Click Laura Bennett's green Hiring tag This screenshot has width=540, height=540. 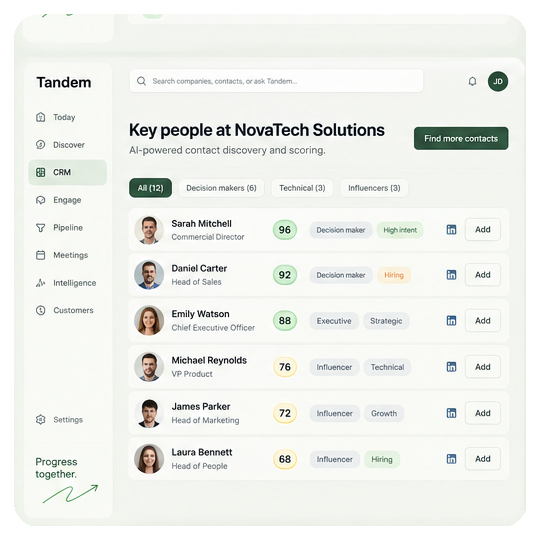point(382,459)
